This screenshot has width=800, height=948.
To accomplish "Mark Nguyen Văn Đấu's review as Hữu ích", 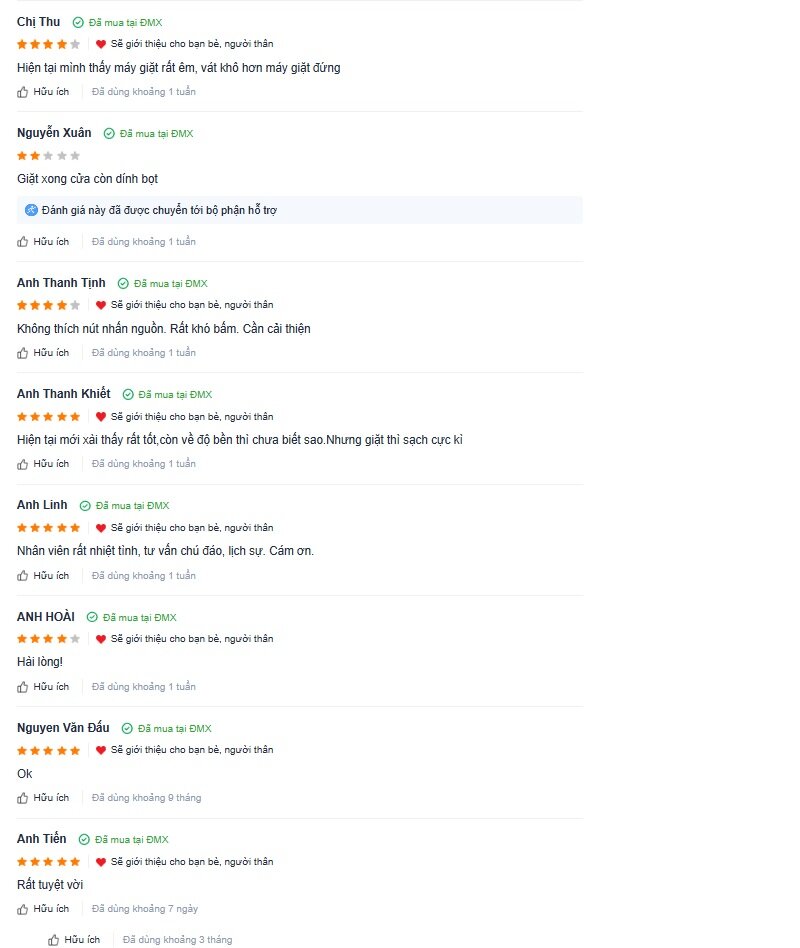I will [x=43, y=798].
